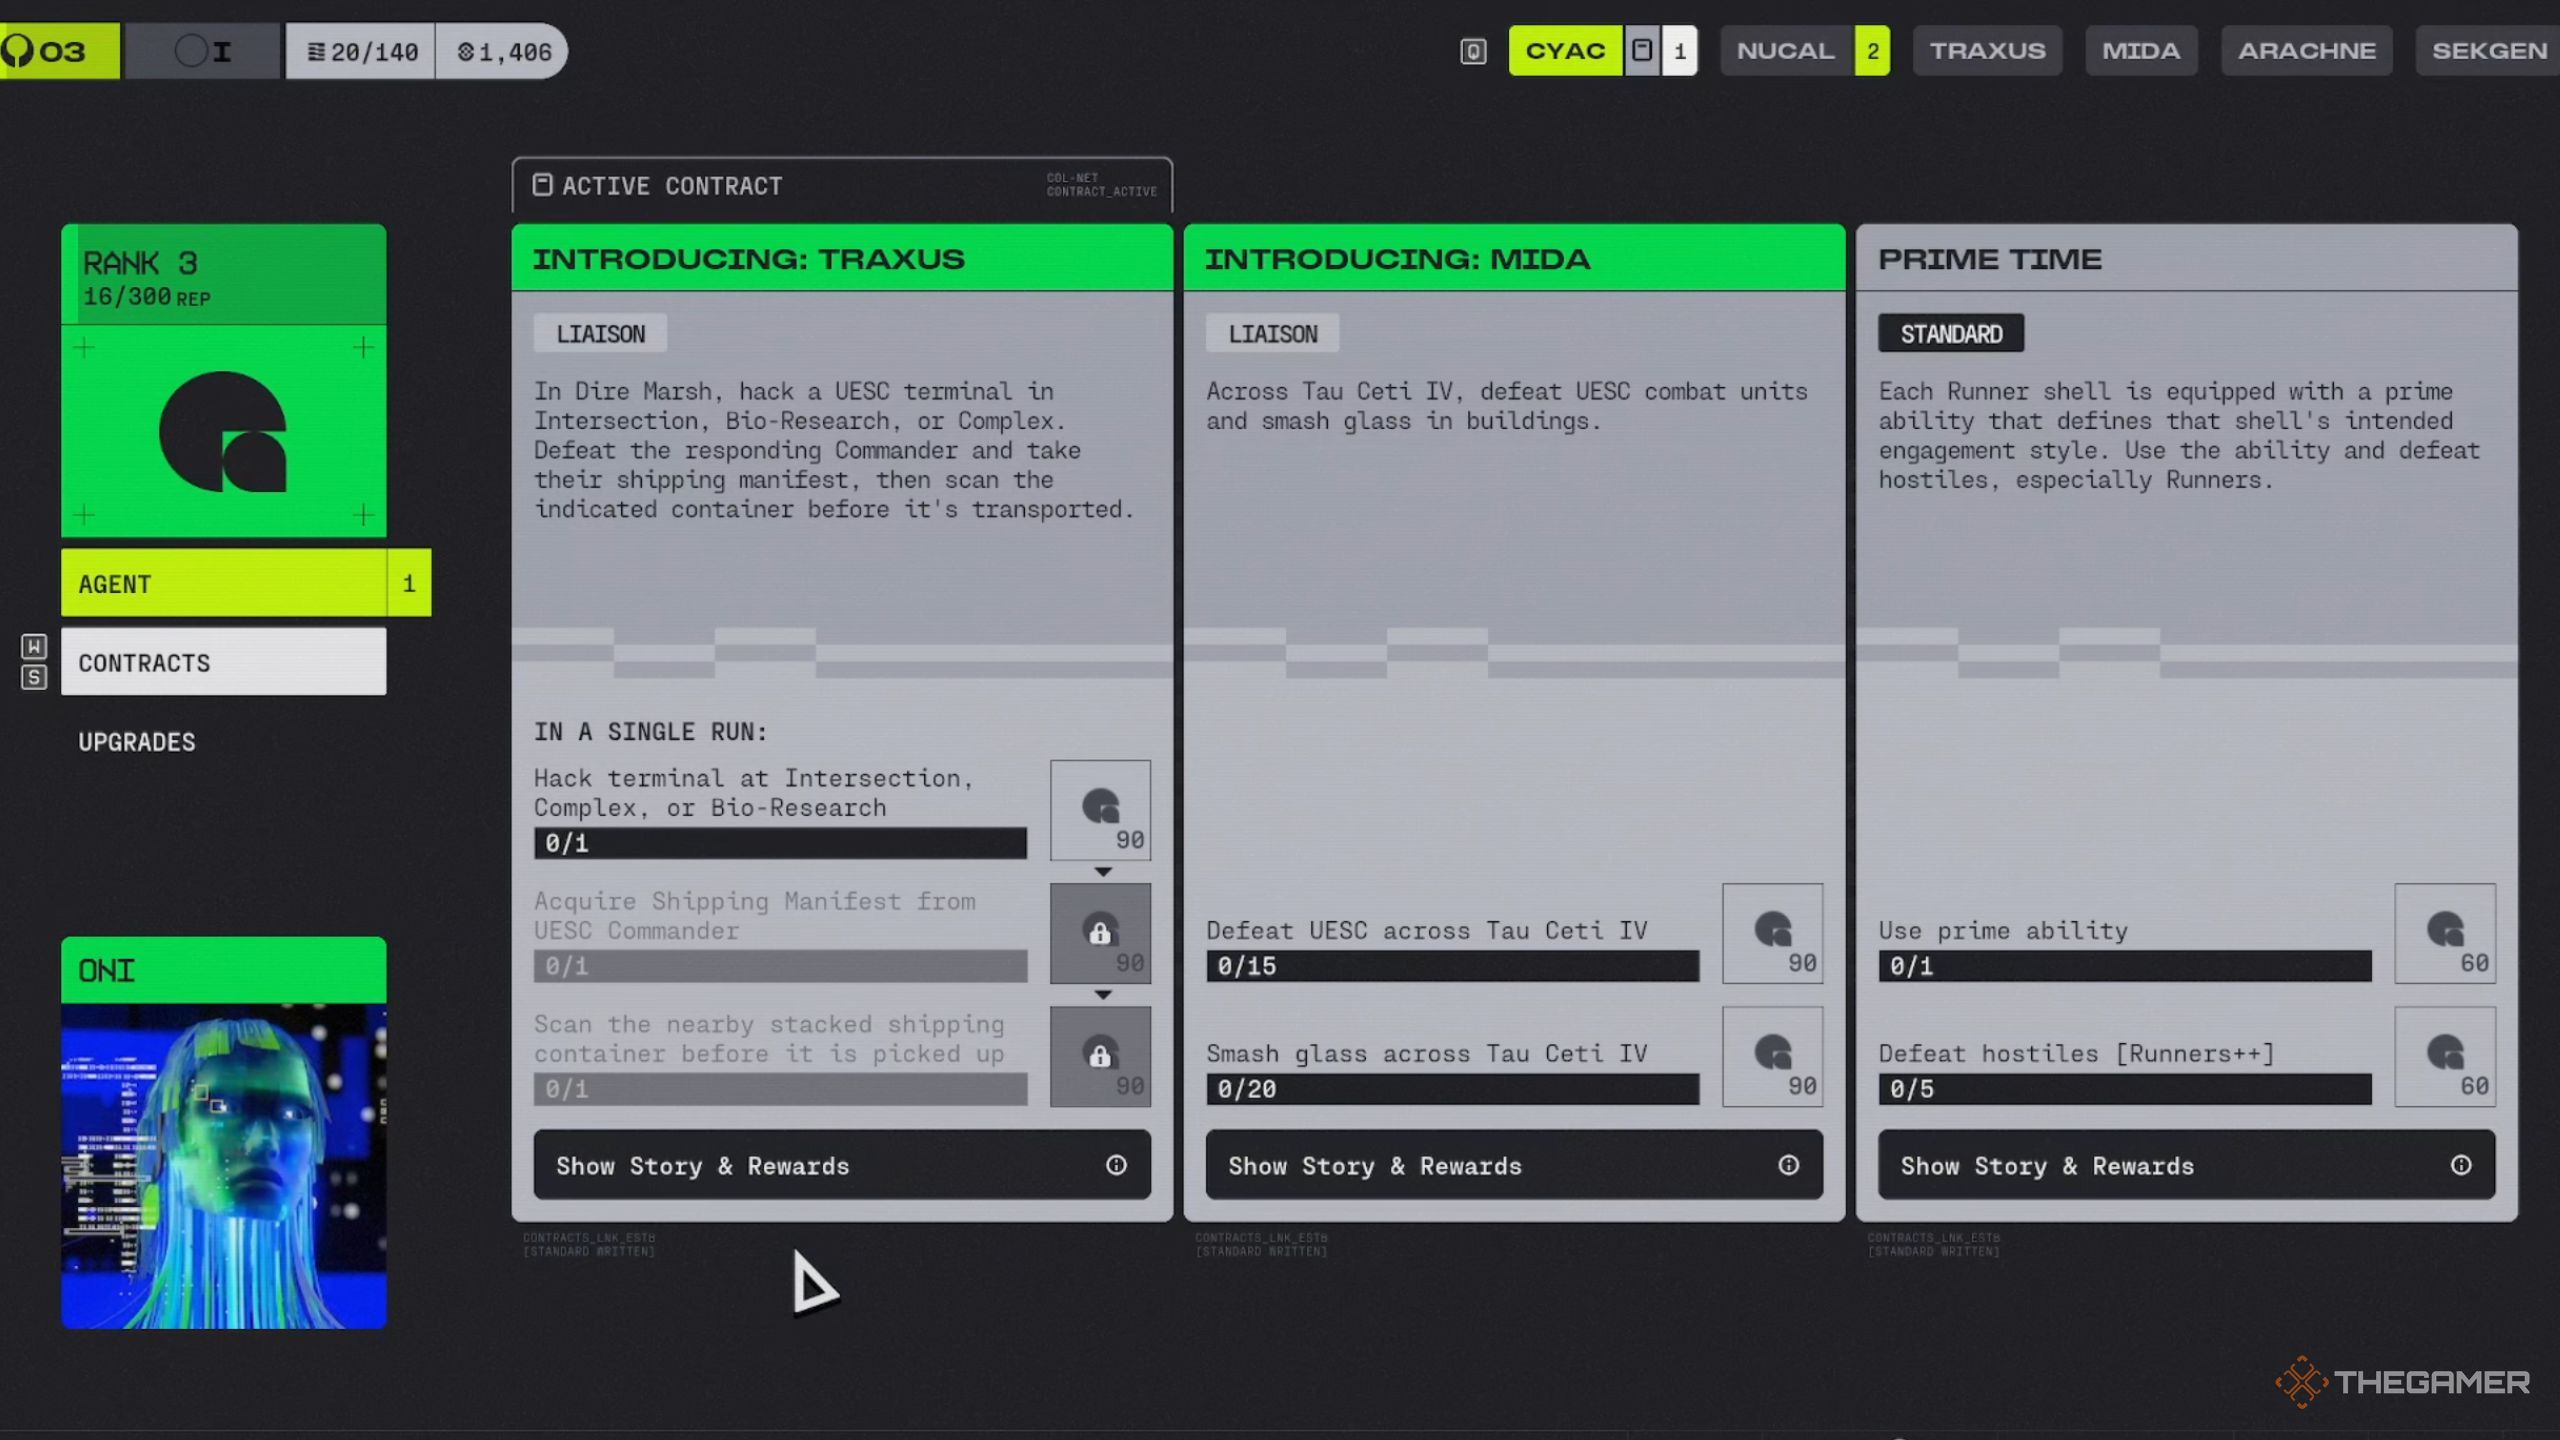The image size is (2560, 1440).
Task: Open the ARACHNE faction tab
Action: point(2306,51)
